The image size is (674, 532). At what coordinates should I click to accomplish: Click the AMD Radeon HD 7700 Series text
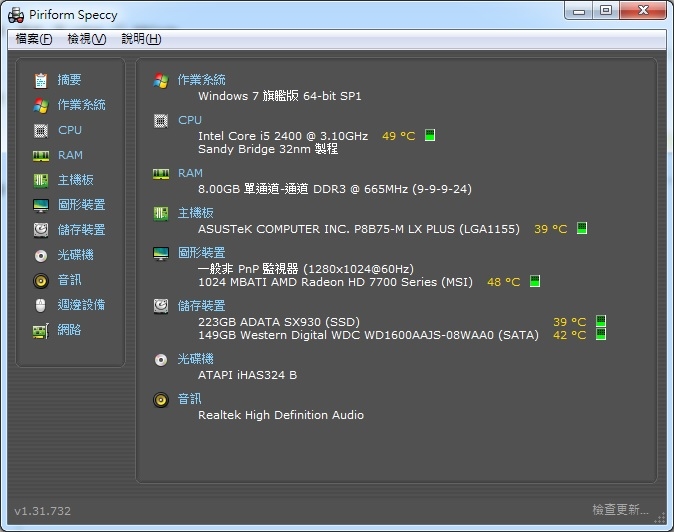335,282
